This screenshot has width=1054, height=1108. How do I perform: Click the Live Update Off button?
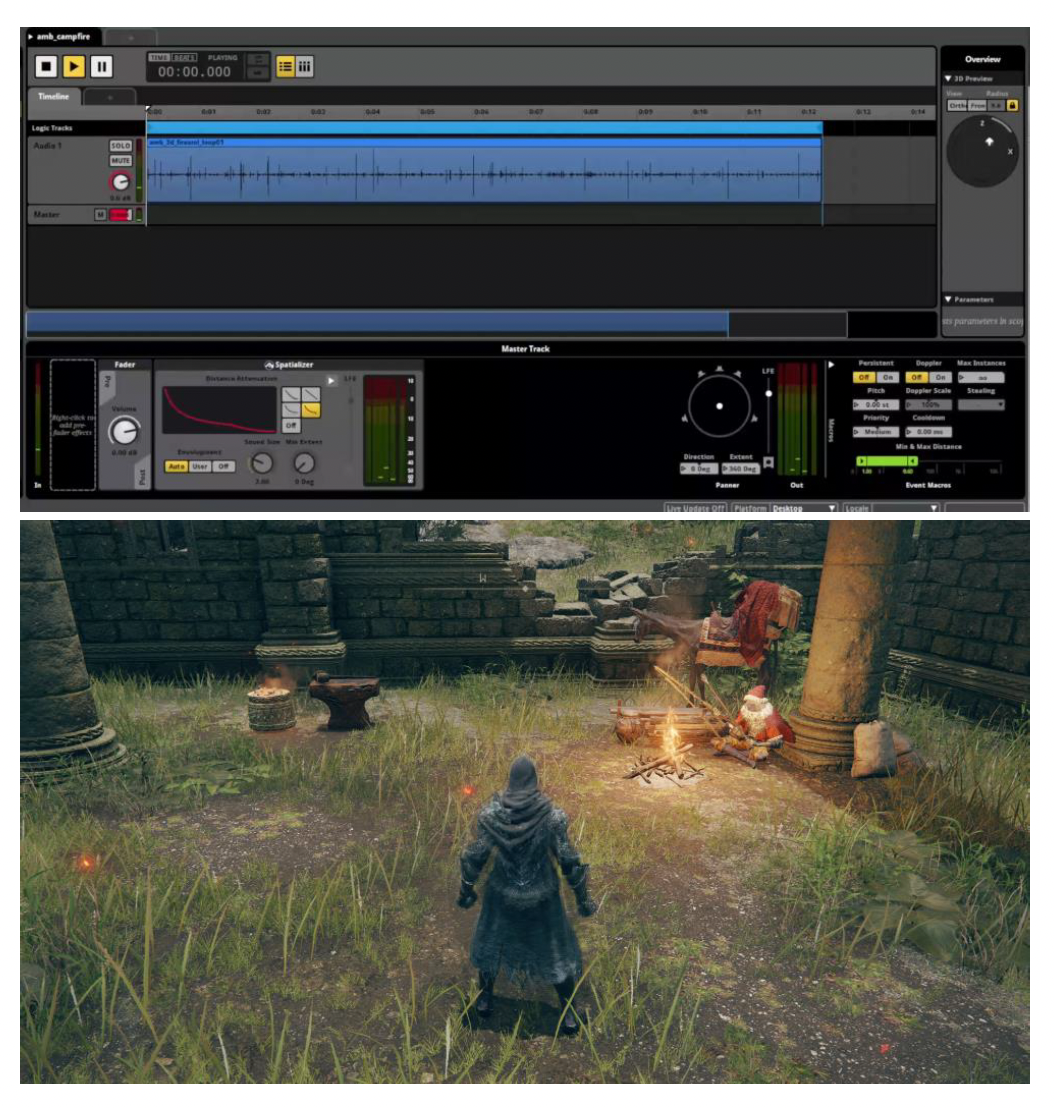click(696, 508)
